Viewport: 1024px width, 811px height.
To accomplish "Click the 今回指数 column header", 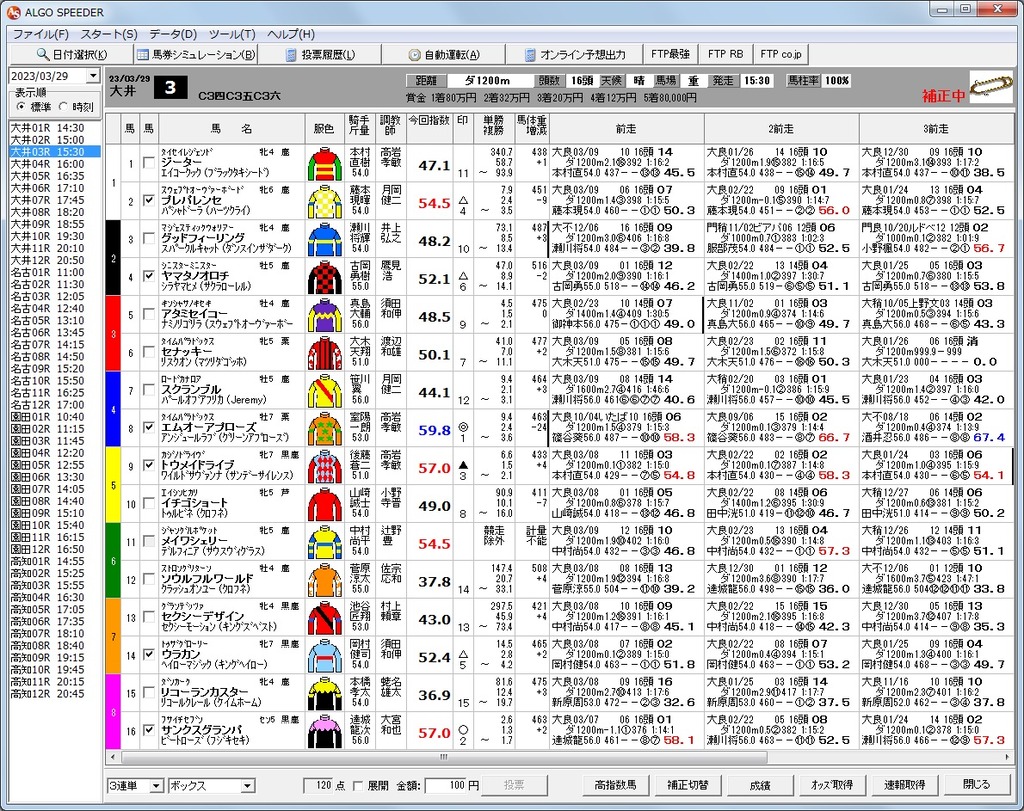I will point(430,129).
